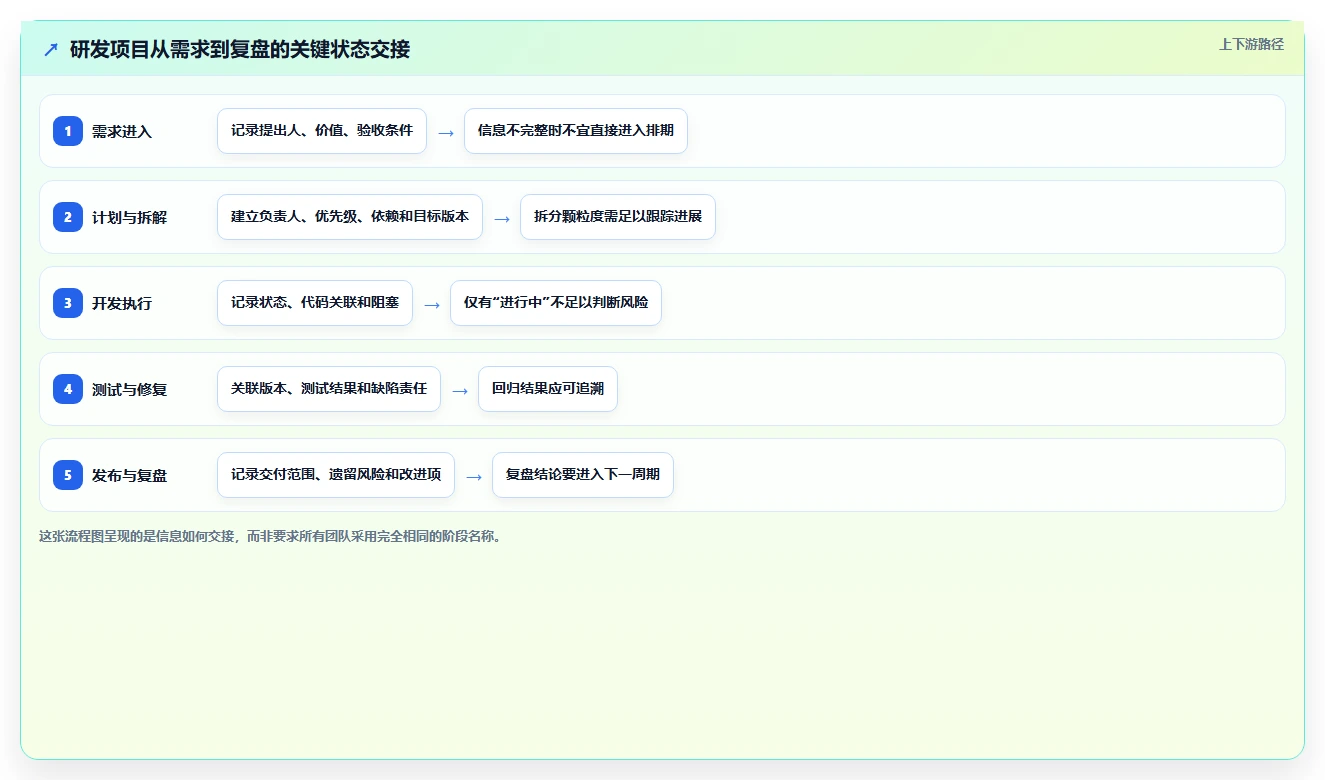Click the arrow in the 计划与拆解 row
This screenshot has width=1325, height=780.
click(x=502, y=218)
